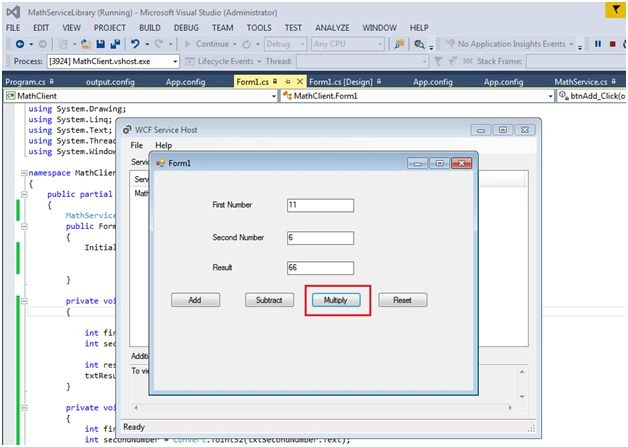Click the Subtract button in Form1
The height and width of the screenshot is (447, 628).
pyautogui.click(x=269, y=300)
